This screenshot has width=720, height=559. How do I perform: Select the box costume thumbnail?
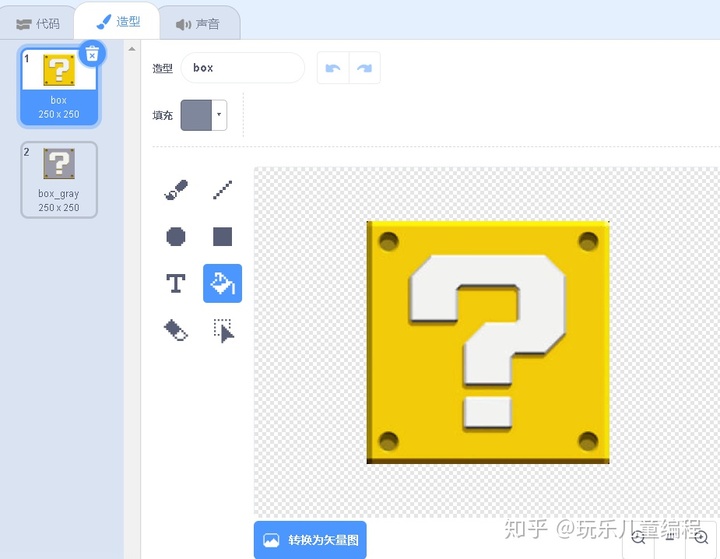59,86
